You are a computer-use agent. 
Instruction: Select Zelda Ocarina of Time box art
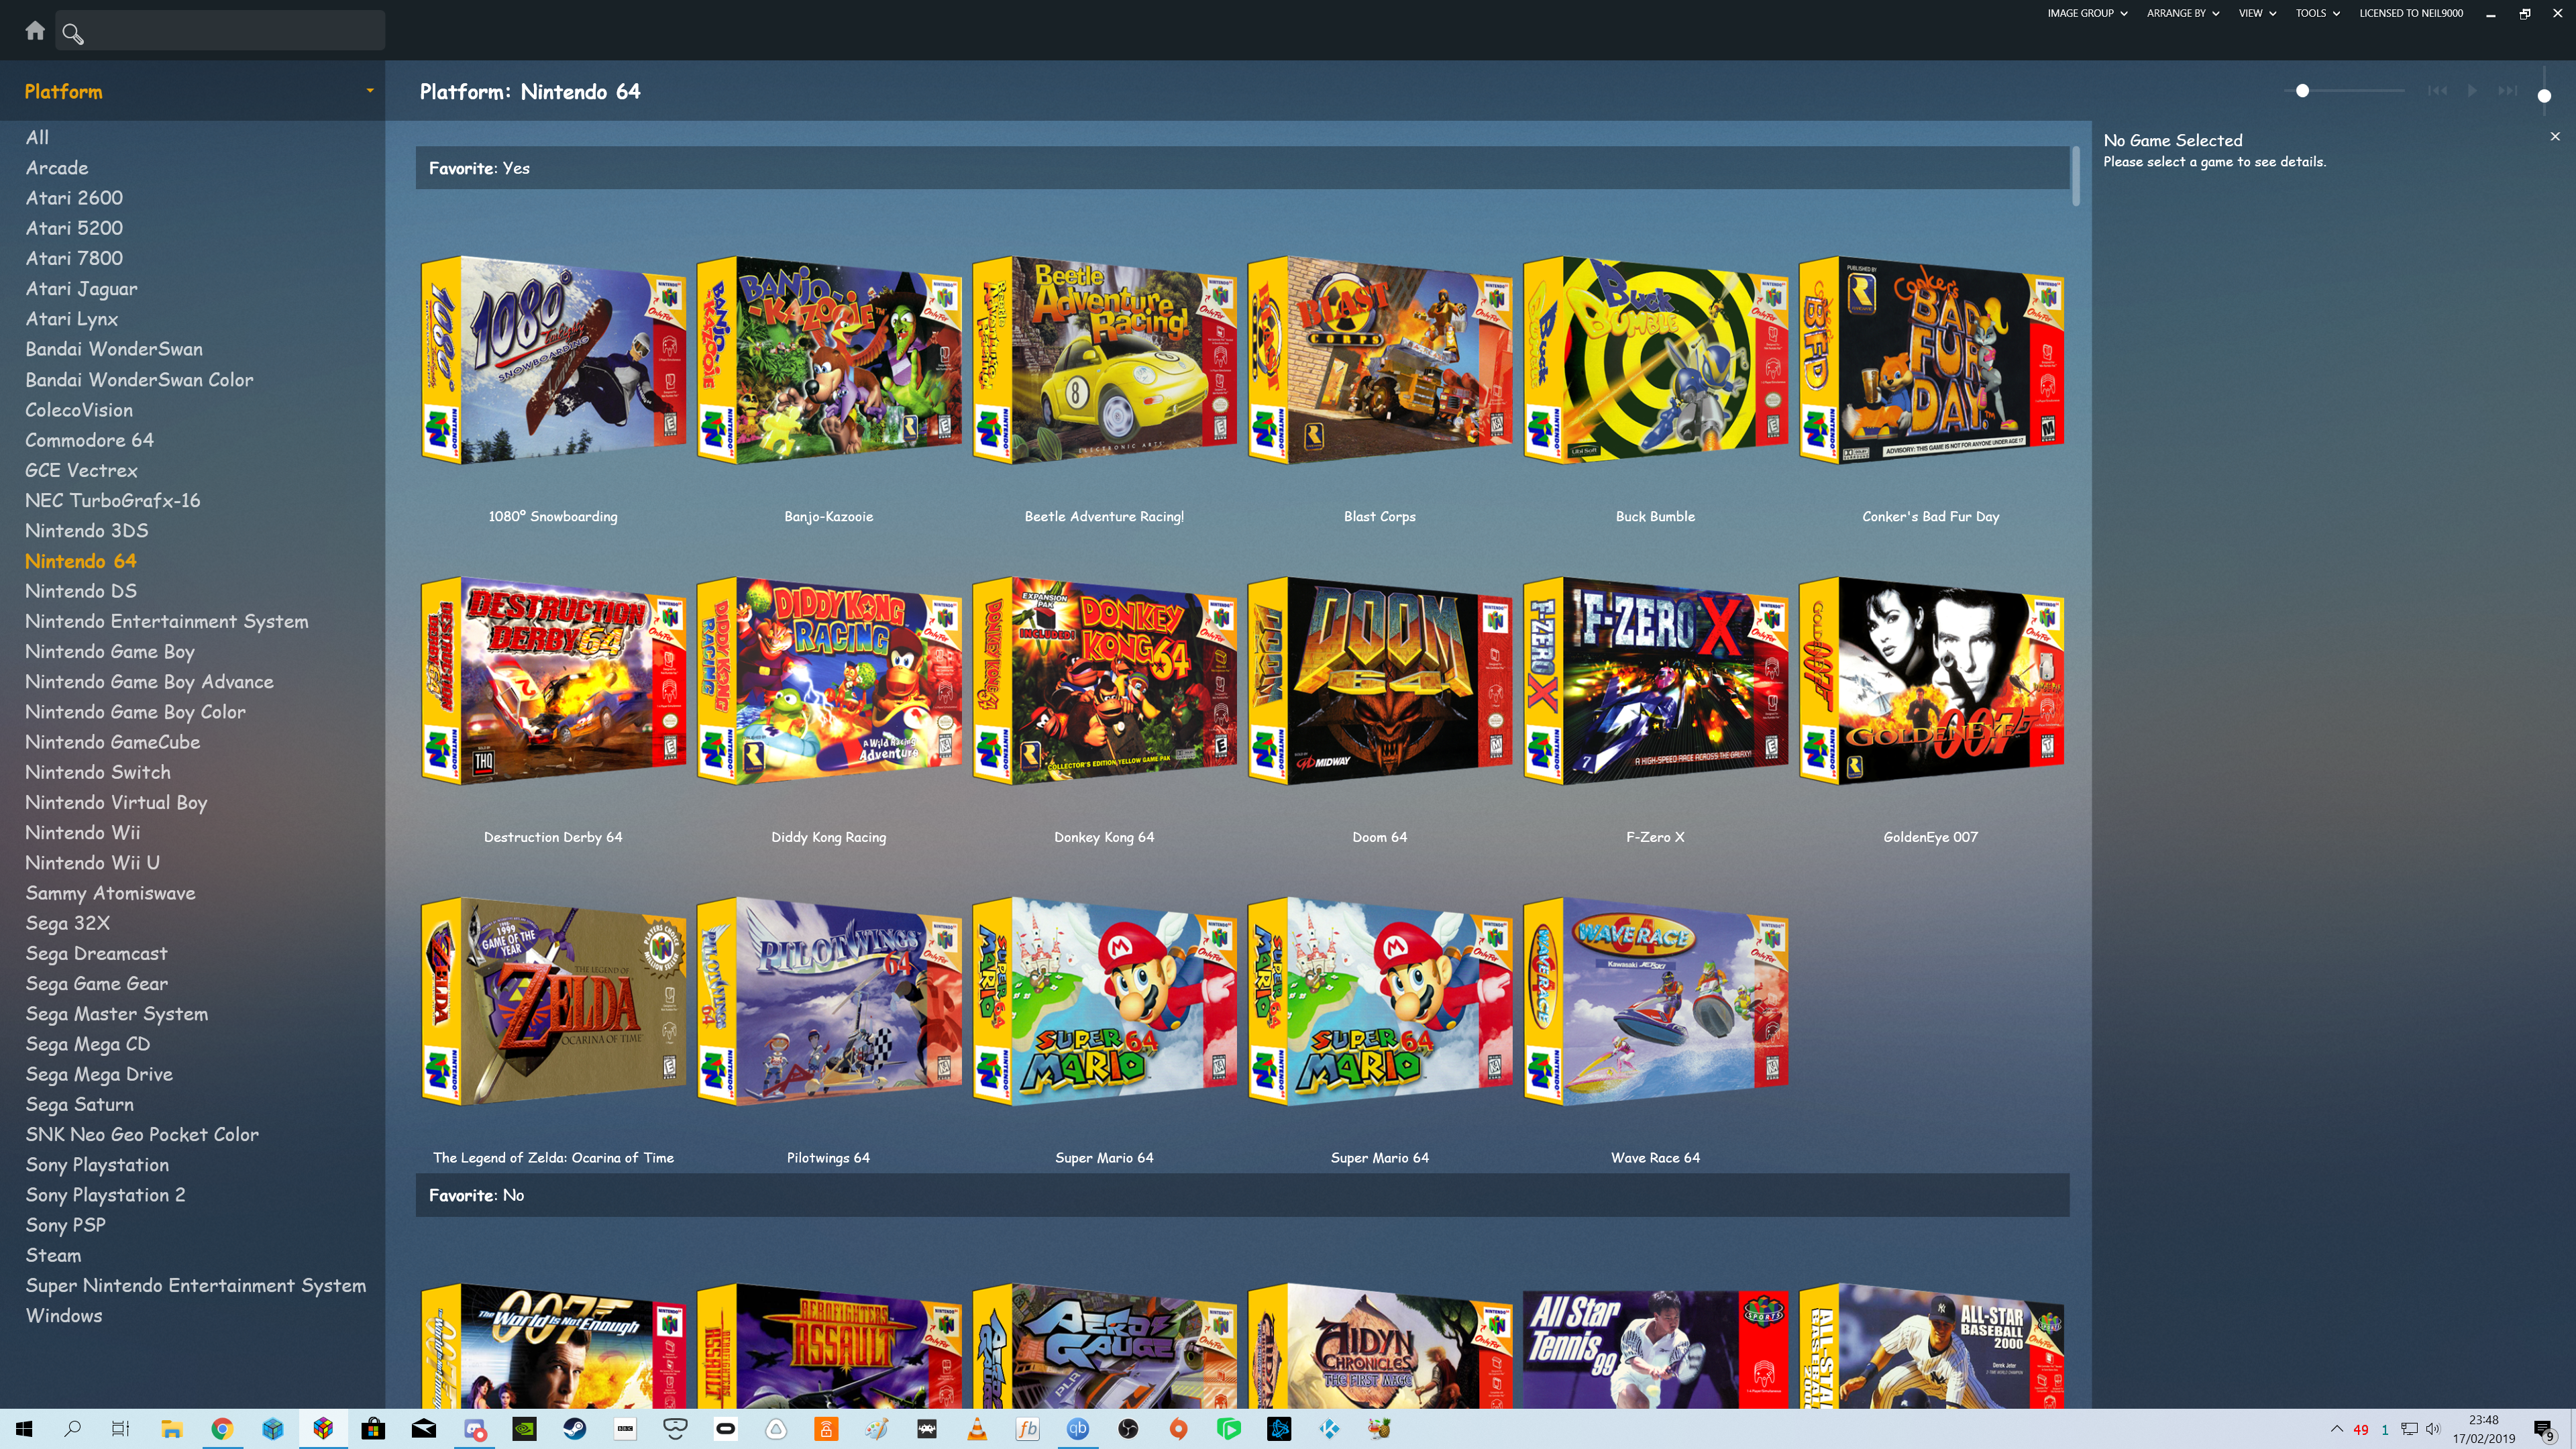[x=553, y=1001]
